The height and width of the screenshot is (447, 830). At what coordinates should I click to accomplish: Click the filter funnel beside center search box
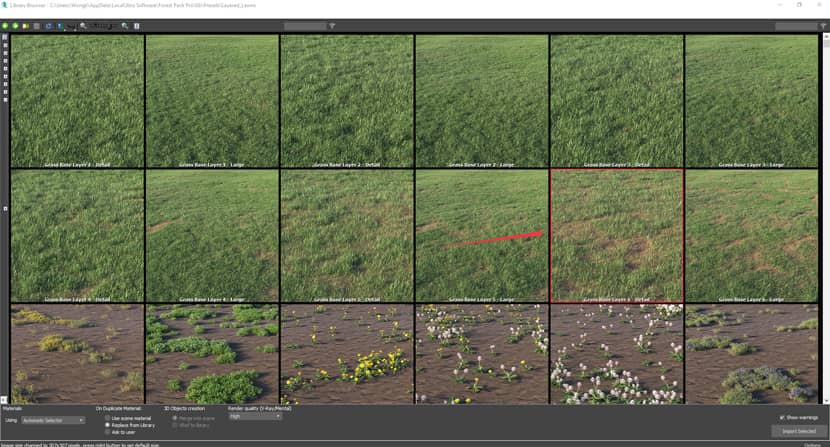tap(332, 25)
